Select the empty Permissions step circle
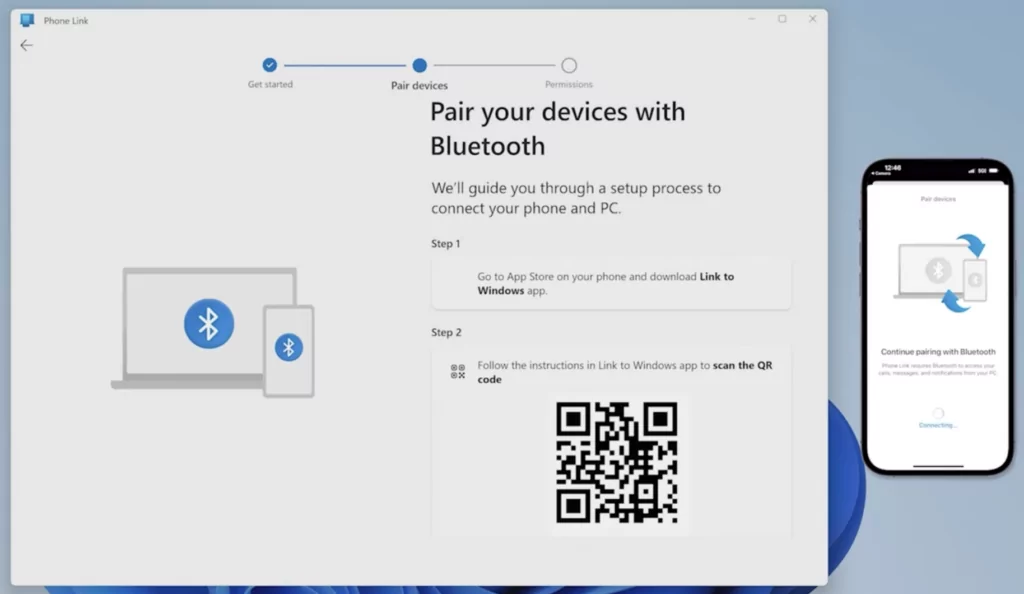The width and height of the screenshot is (1024, 594). pos(569,65)
